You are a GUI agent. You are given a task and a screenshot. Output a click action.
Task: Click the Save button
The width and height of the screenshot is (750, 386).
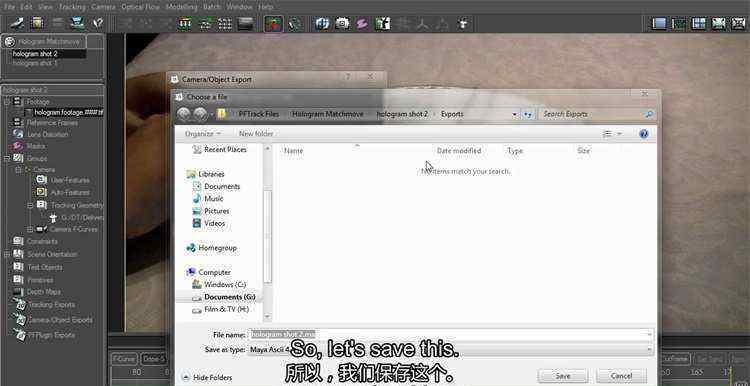pyautogui.click(x=562, y=376)
